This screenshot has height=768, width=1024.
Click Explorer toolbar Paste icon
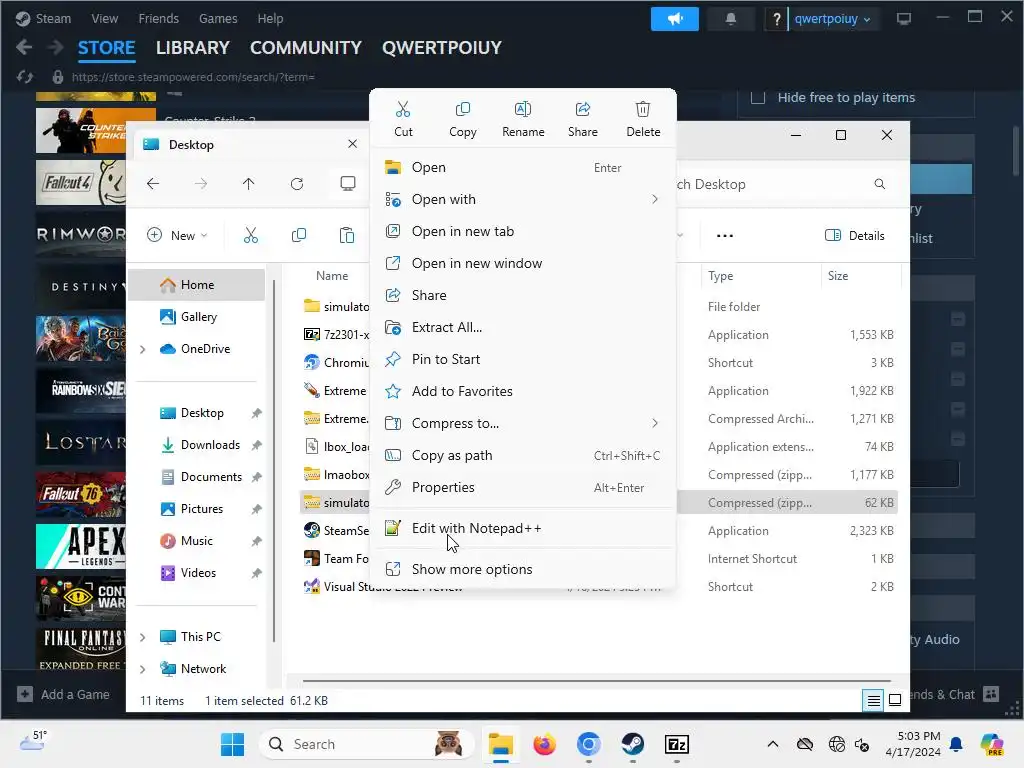coord(347,235)
